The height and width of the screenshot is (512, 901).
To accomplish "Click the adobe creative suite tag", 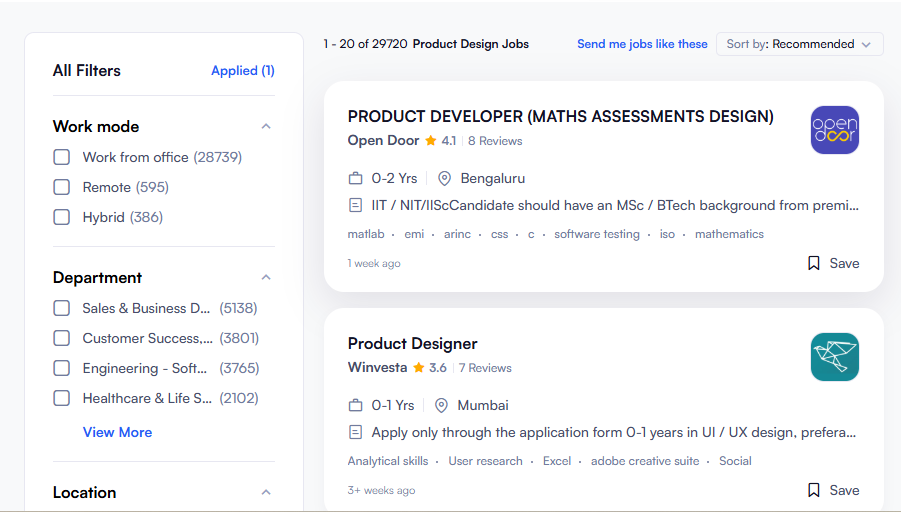I will (x=645, y=461).
